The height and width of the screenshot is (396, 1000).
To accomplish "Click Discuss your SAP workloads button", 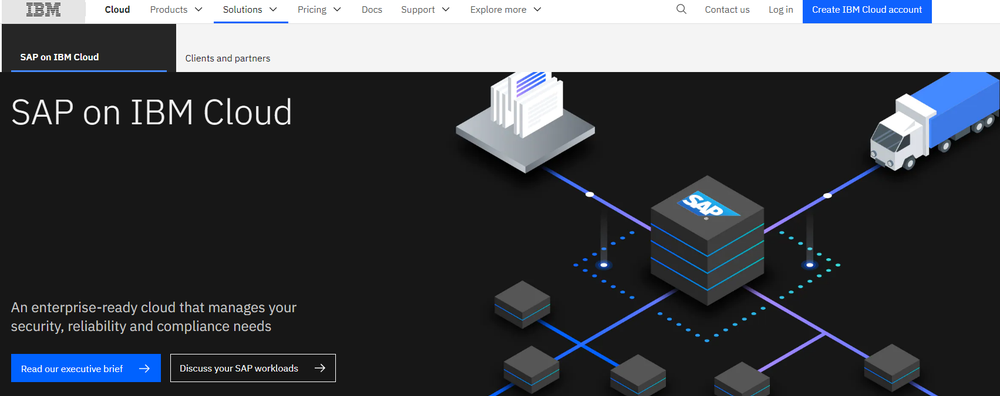I will [253, 368].
